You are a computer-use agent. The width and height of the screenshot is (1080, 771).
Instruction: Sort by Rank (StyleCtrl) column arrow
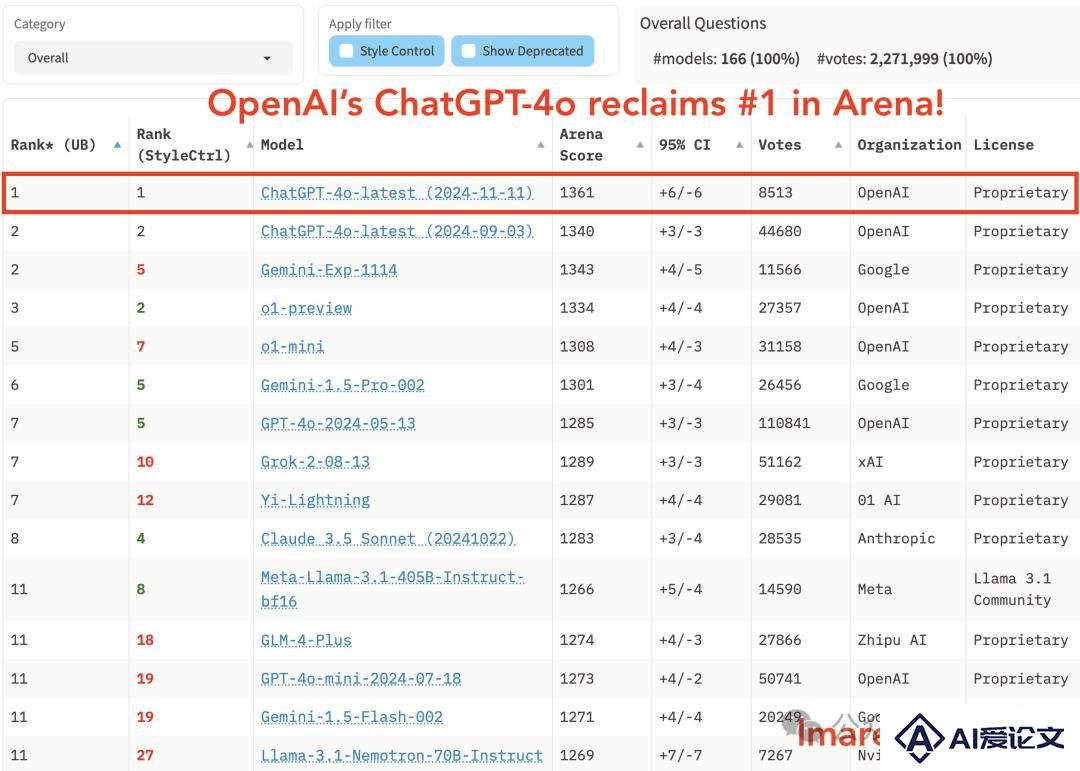pos(249,145)
